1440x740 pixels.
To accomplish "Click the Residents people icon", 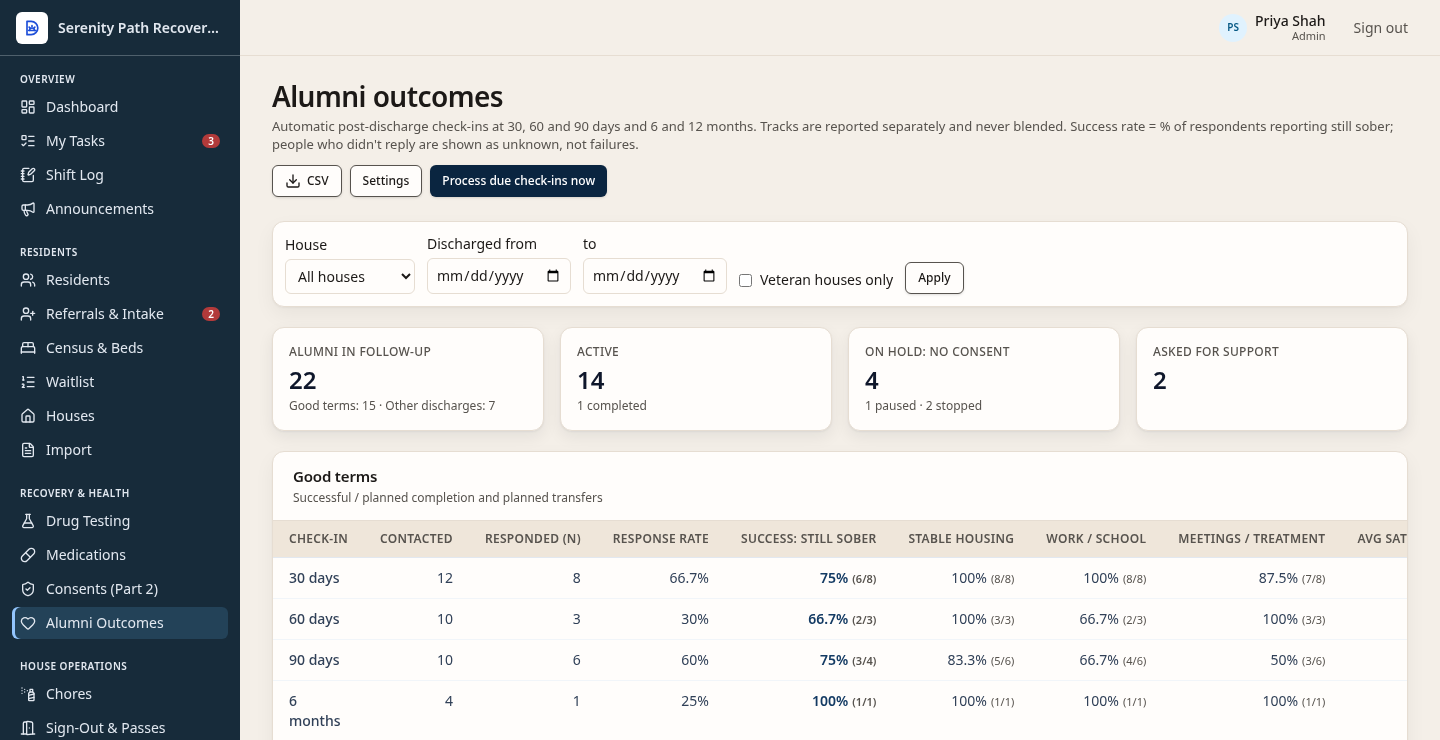I will pos(28,280).
